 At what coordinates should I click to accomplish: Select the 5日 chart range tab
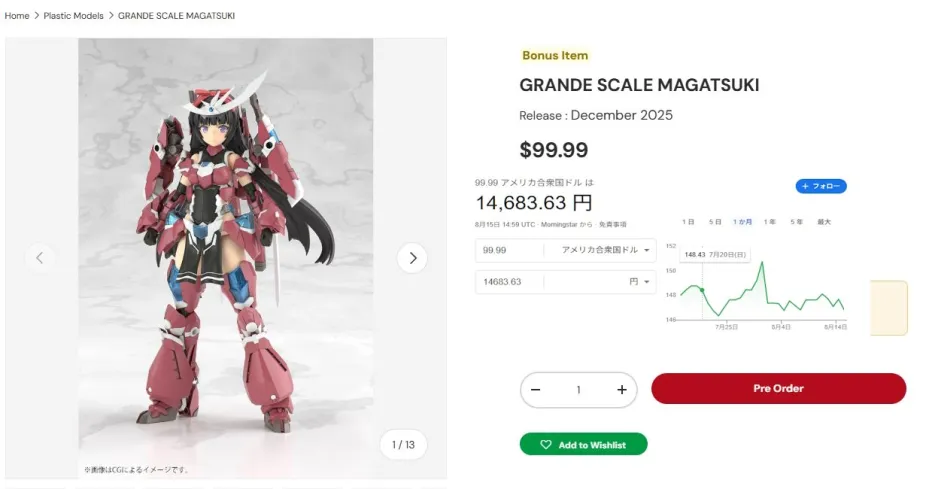[715, 222]
